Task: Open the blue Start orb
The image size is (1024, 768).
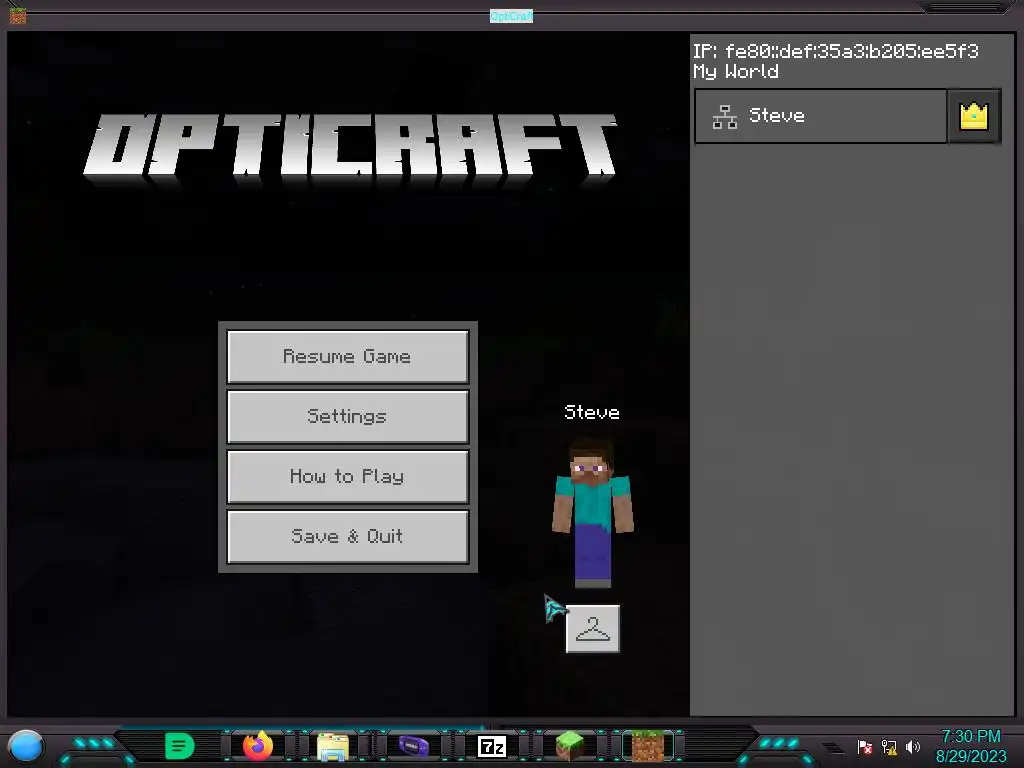Action: pyautogui.click(x=25, y=747)
